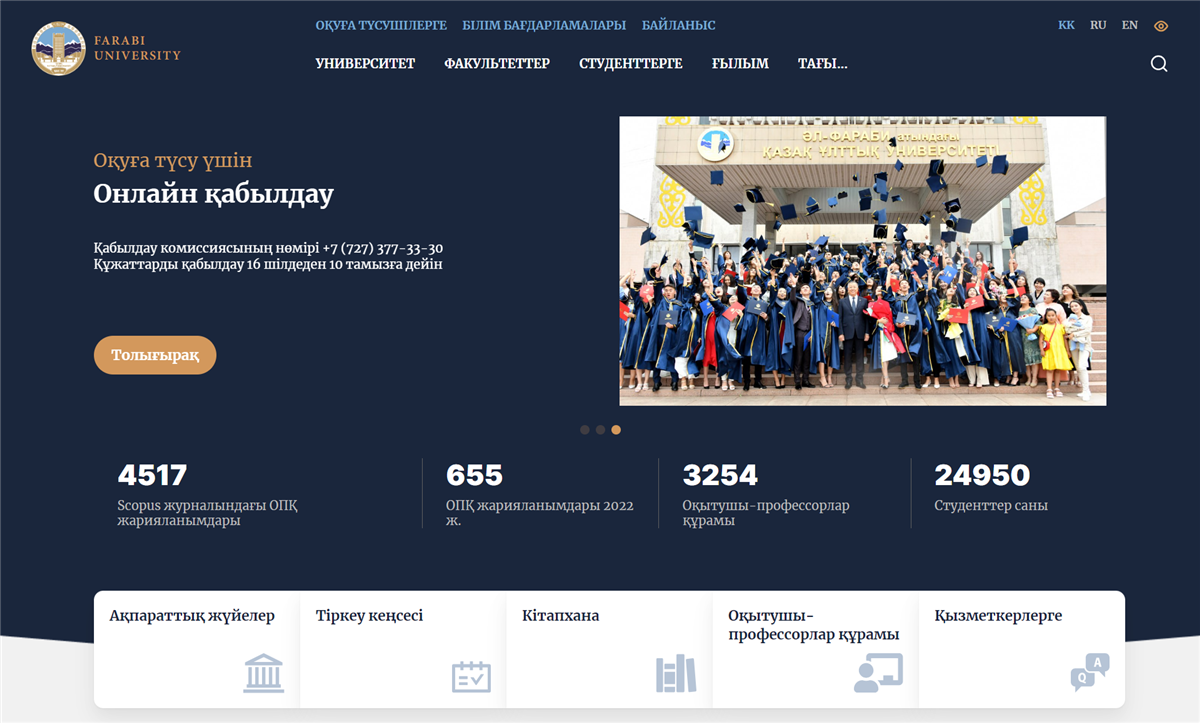Open the СТУДЕНТТЕРГЕ menu item
Viewport: 1200px width, 723px height.
coord(630,64)
